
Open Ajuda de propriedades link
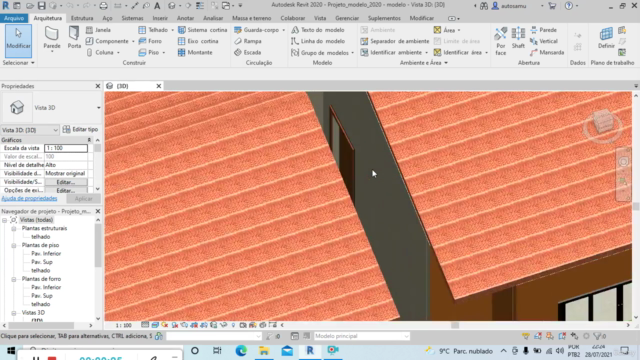coord(29,198)
